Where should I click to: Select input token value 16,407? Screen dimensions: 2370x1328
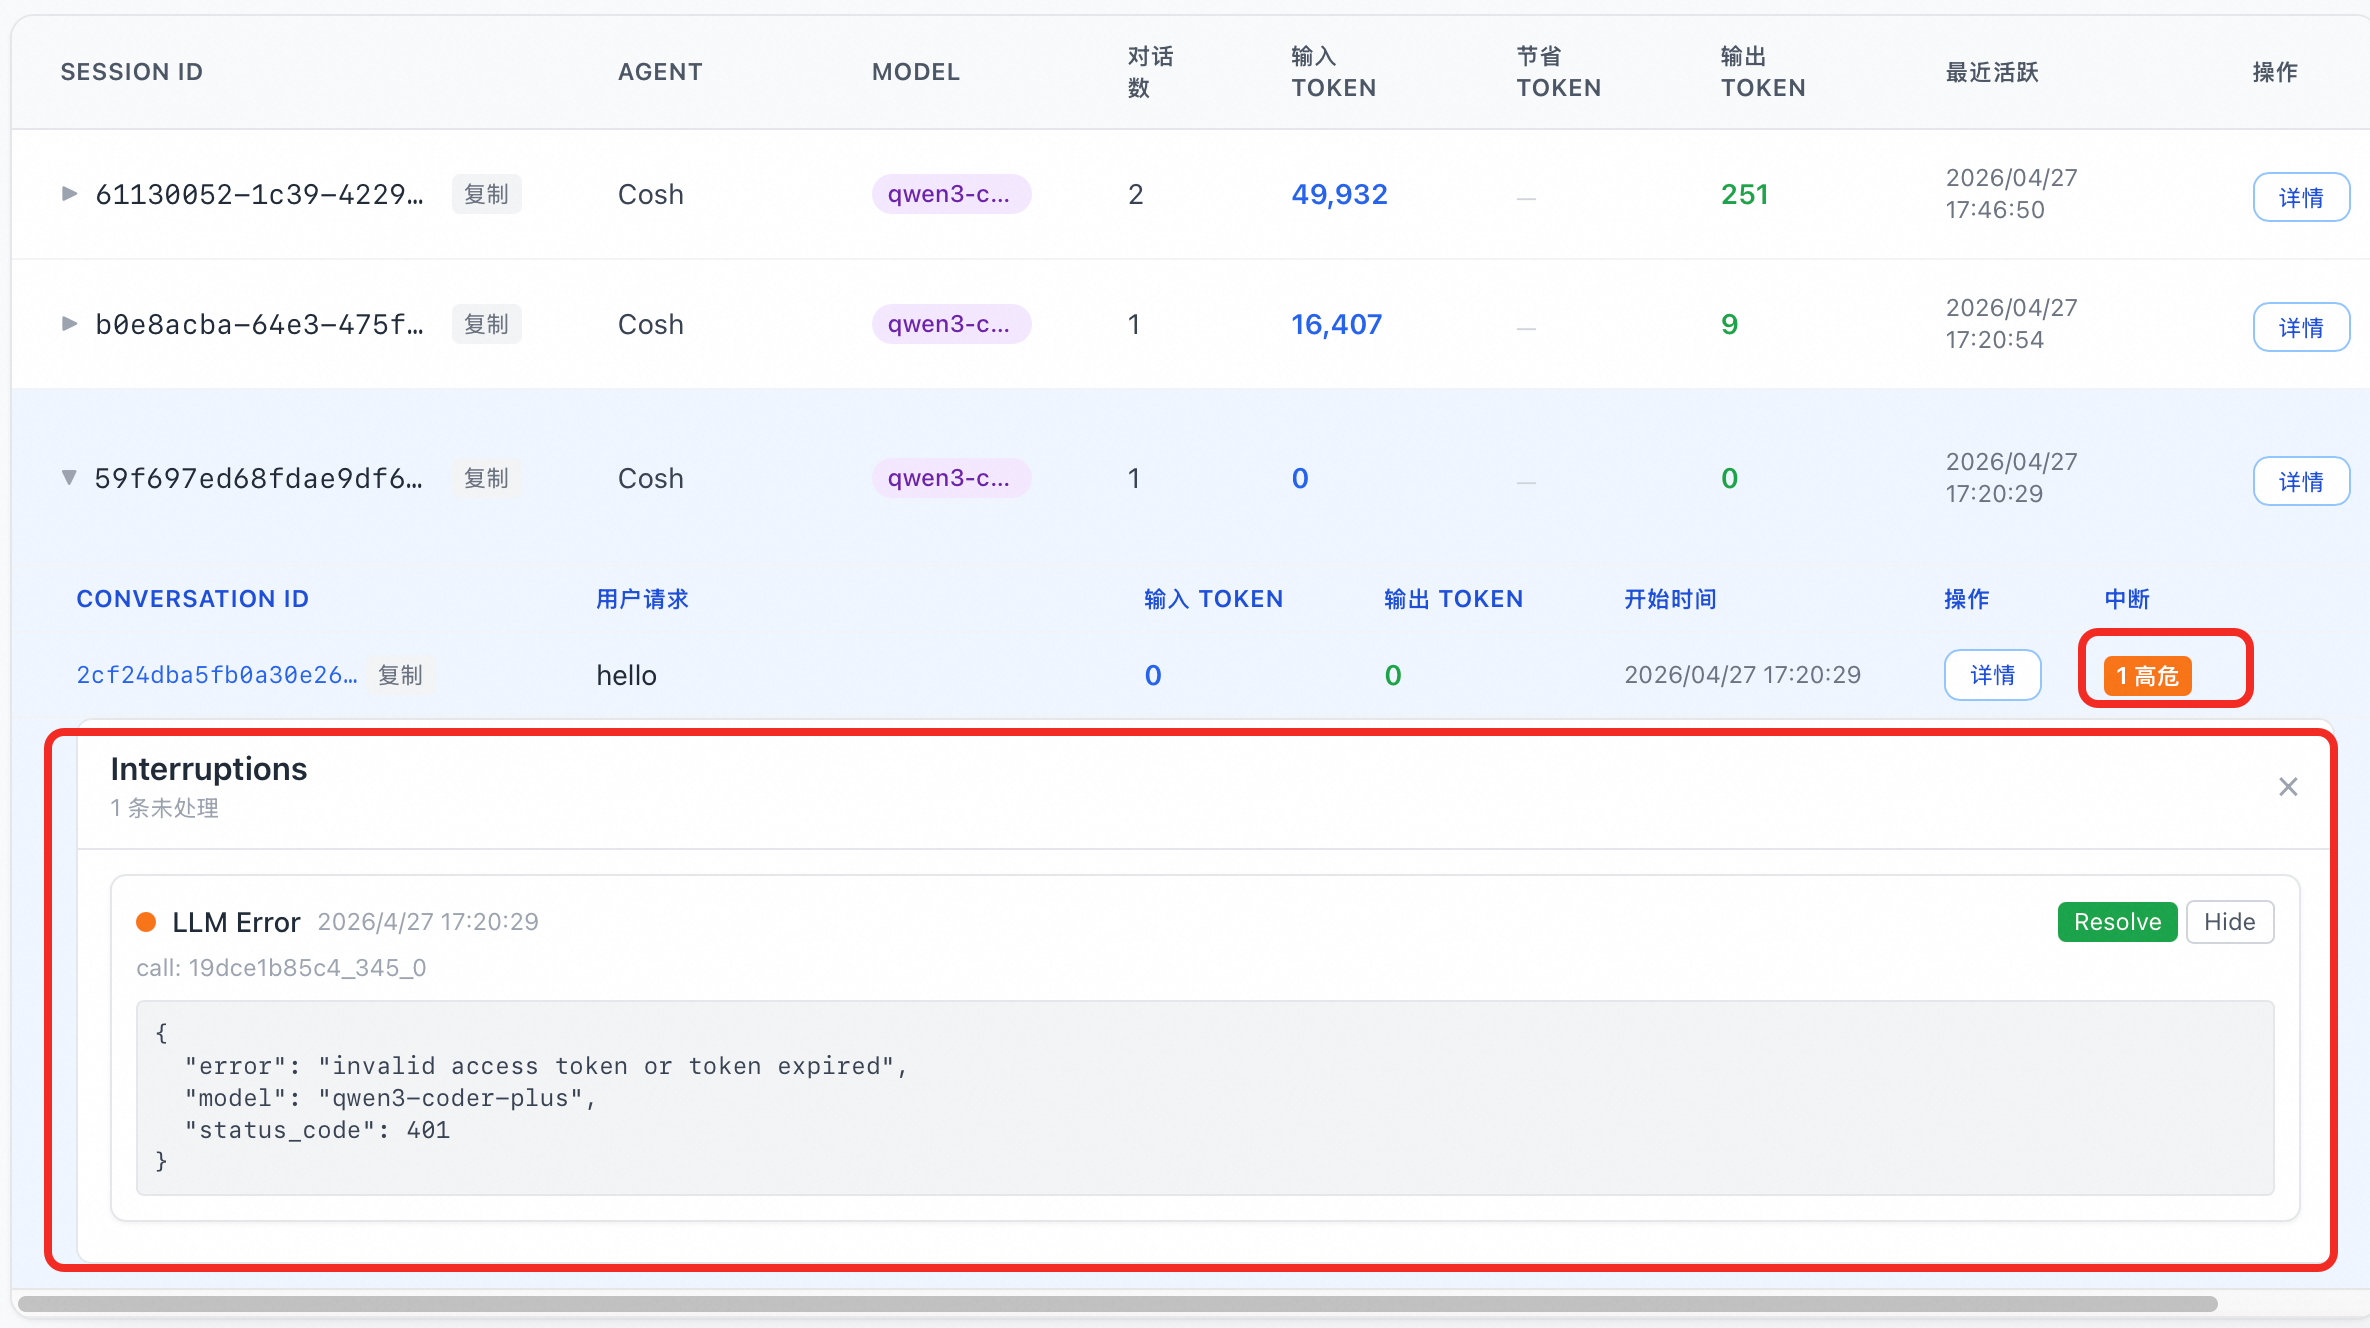pyautogui.click(x=1336, y=324)
